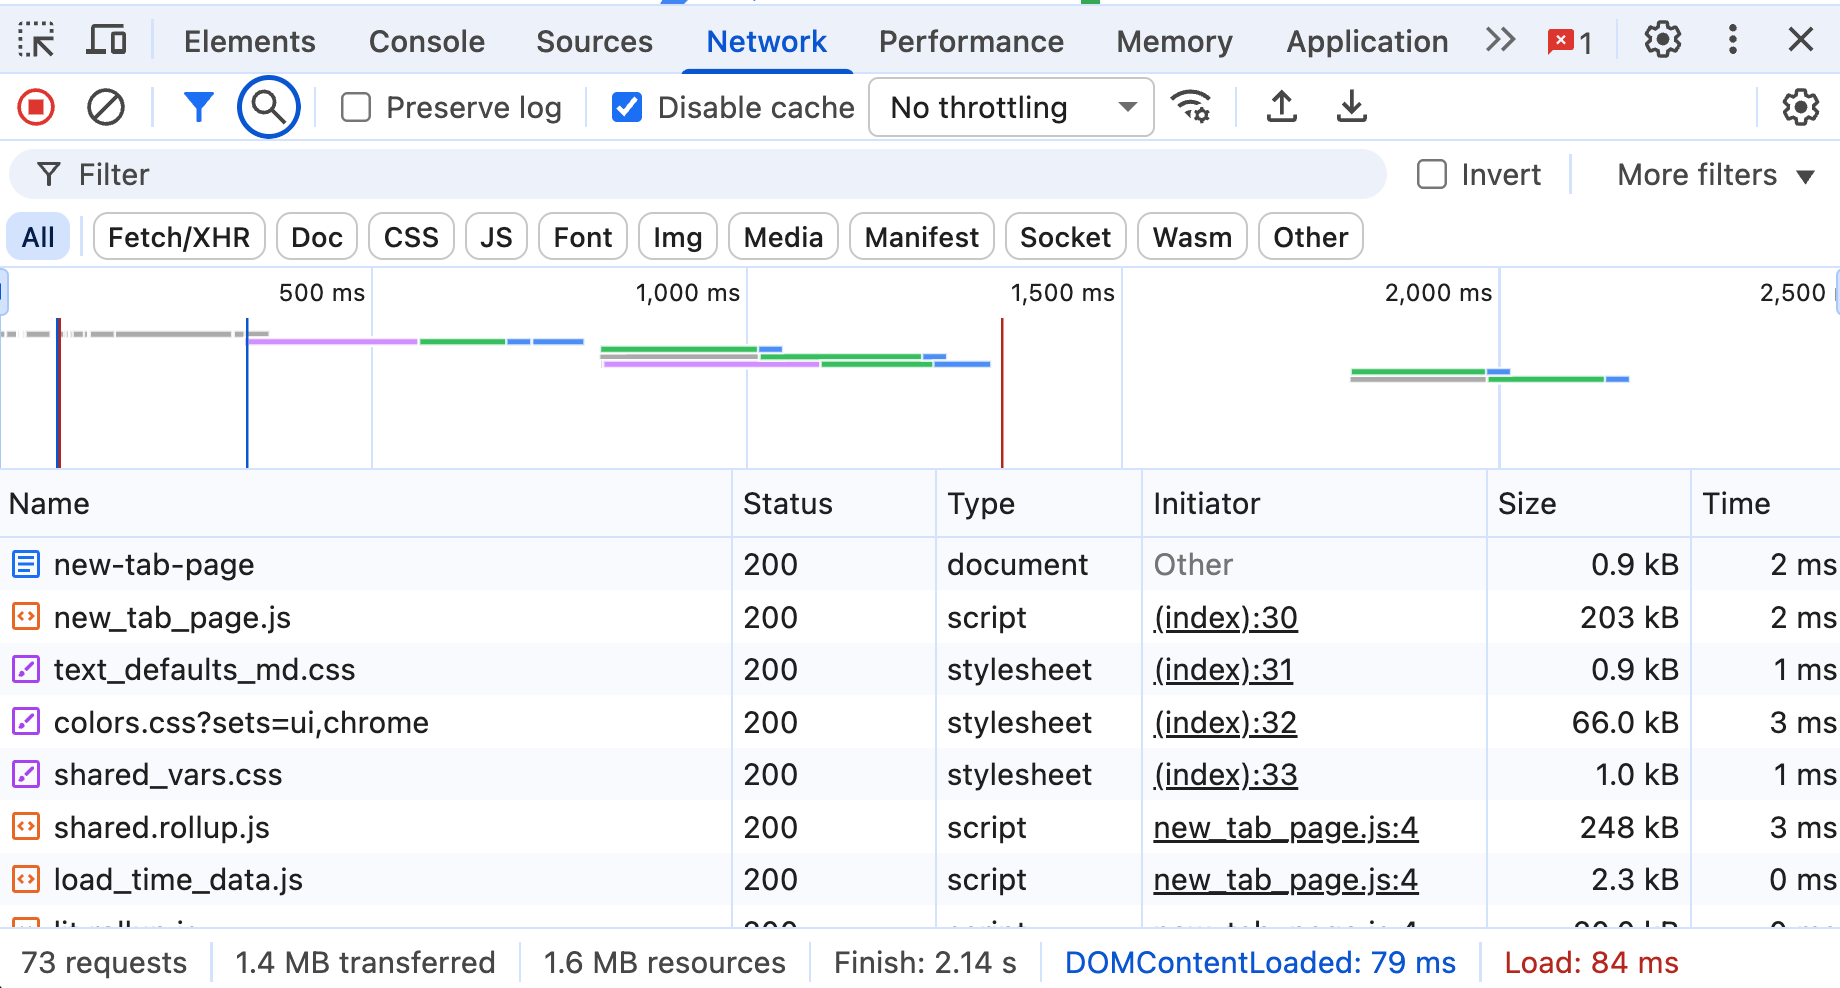This screenshot has width=1840, height=988.
Task: Check the Invert filter checkbox
Action: 1432,175
